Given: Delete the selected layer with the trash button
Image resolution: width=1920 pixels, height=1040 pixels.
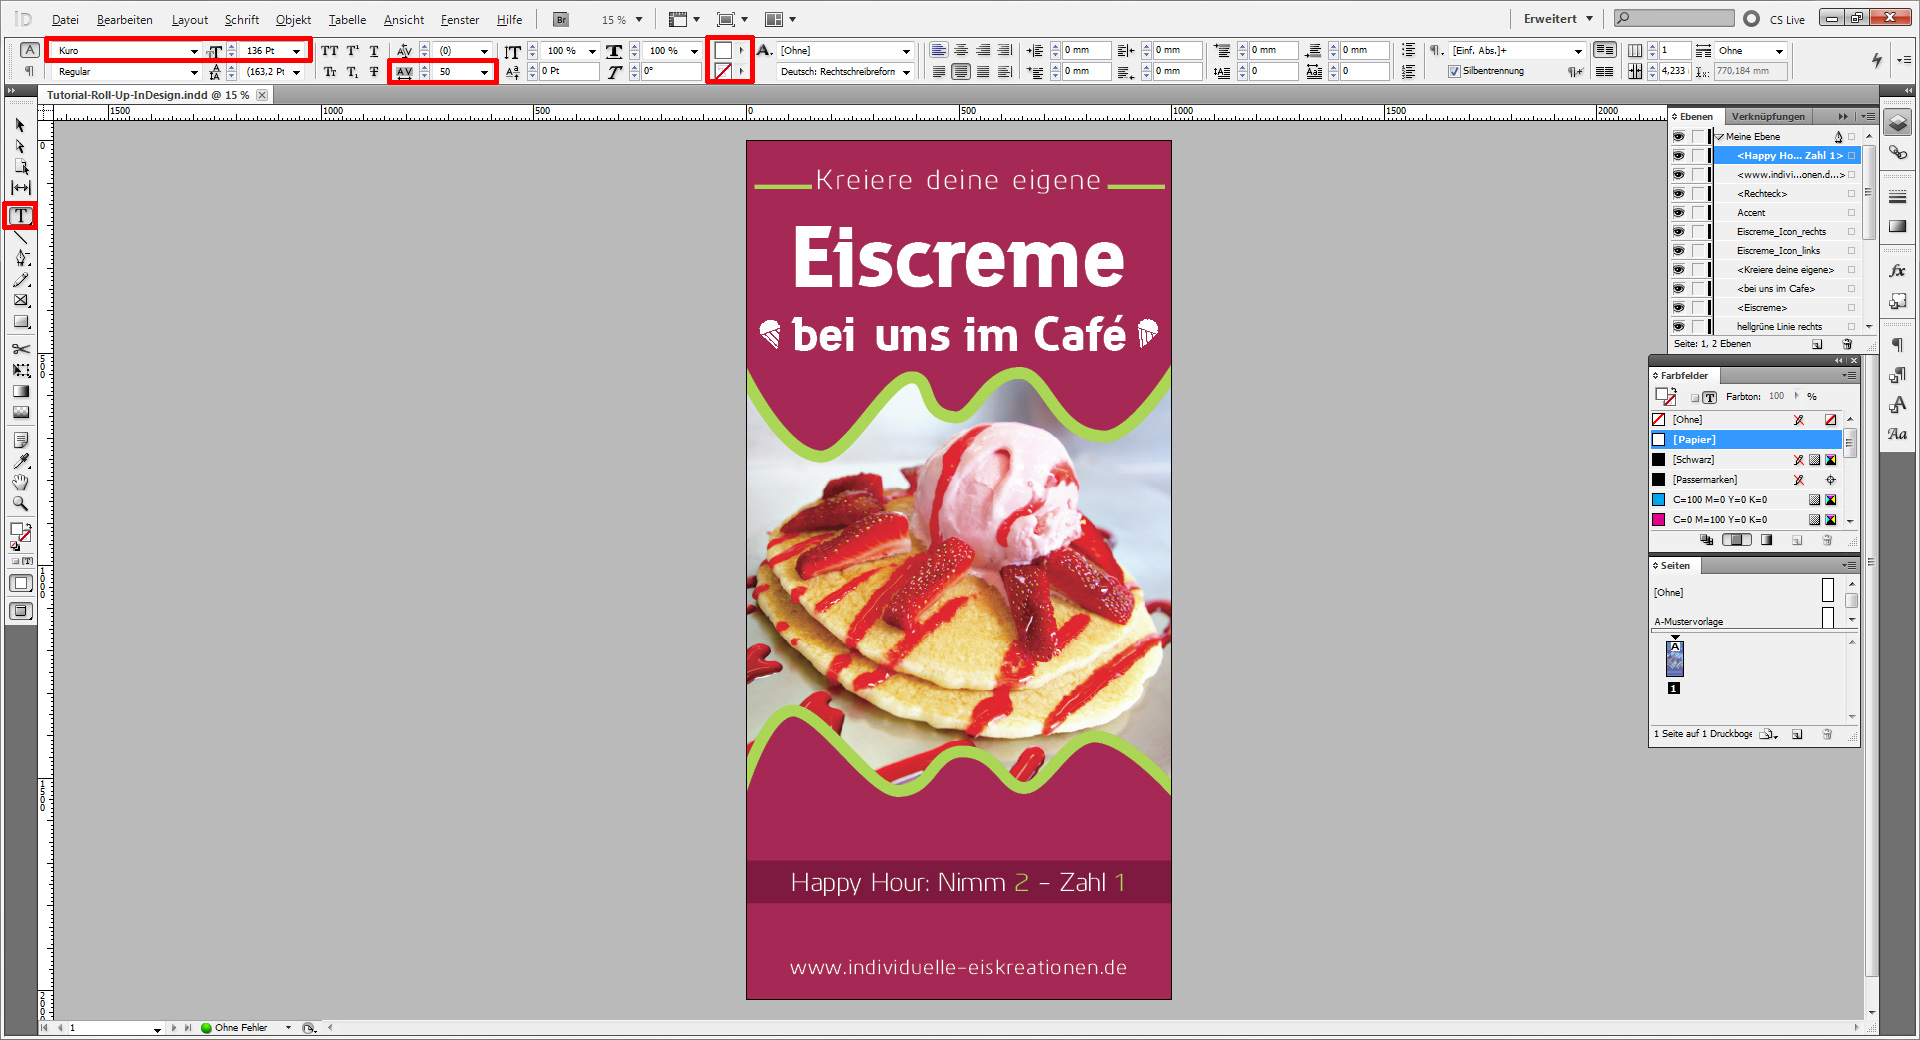Looking at the screenshot, I should tap(1847, 344).
